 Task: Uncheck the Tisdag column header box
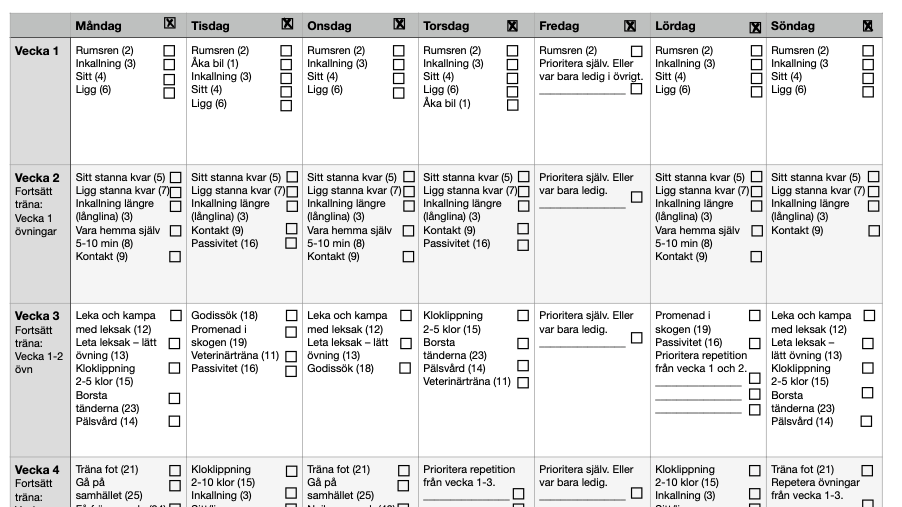point(287,25)
